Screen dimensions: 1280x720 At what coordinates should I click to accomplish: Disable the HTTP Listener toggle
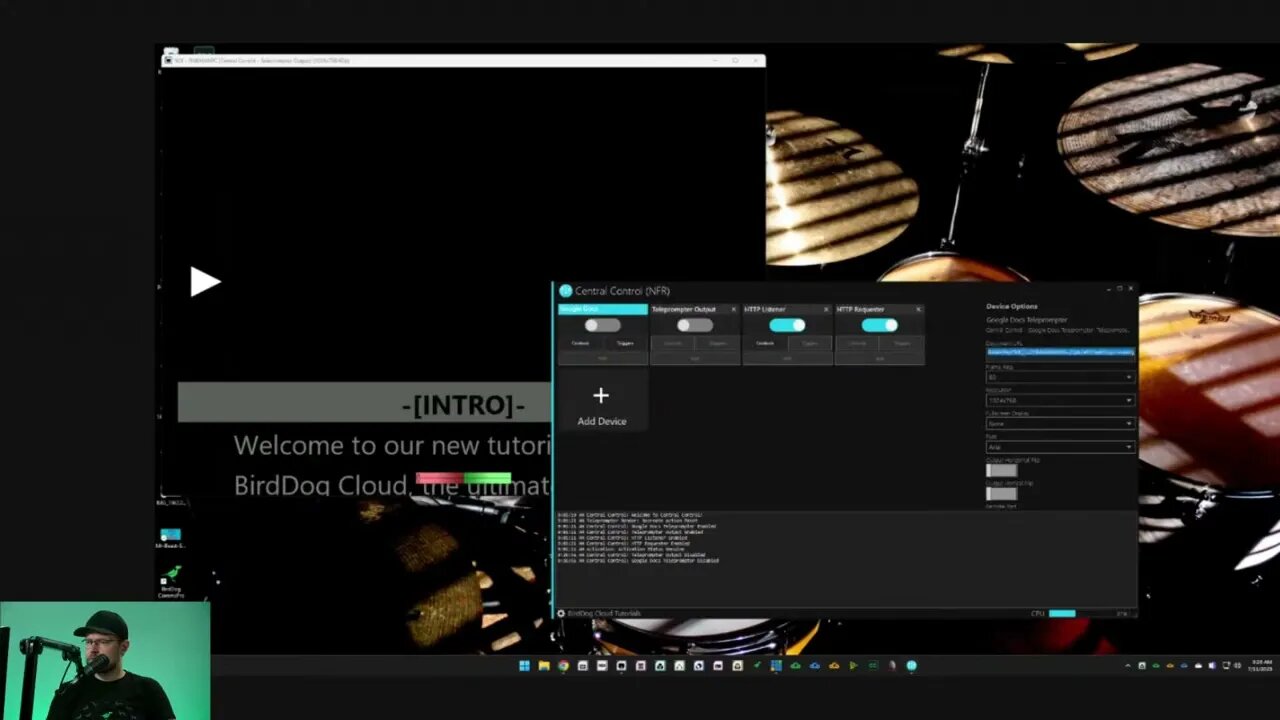pyautogui.click(x=787, y=325)
